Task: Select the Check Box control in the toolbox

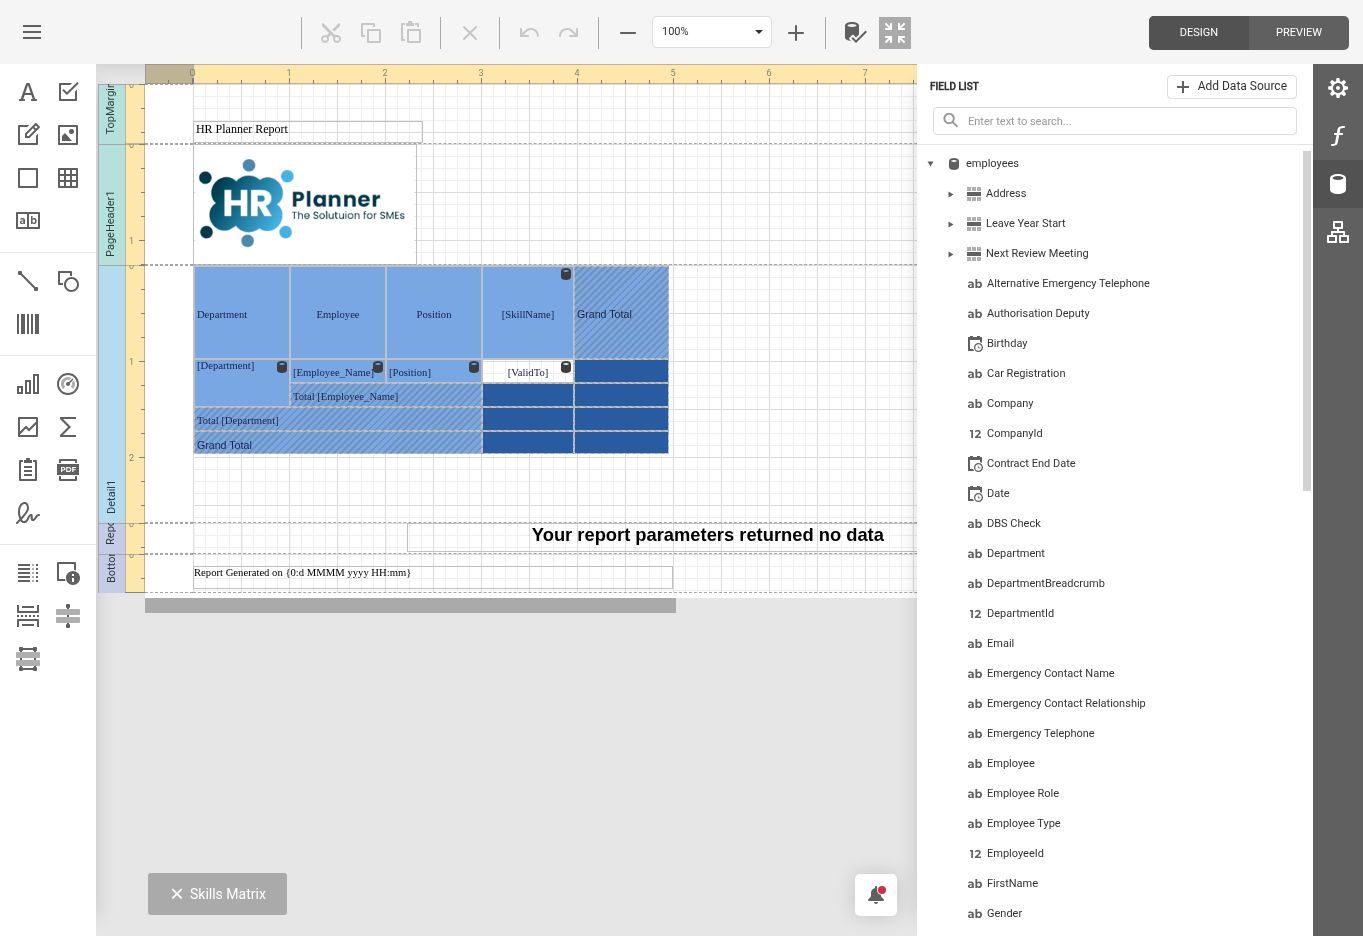Action: tap(68, 92)
